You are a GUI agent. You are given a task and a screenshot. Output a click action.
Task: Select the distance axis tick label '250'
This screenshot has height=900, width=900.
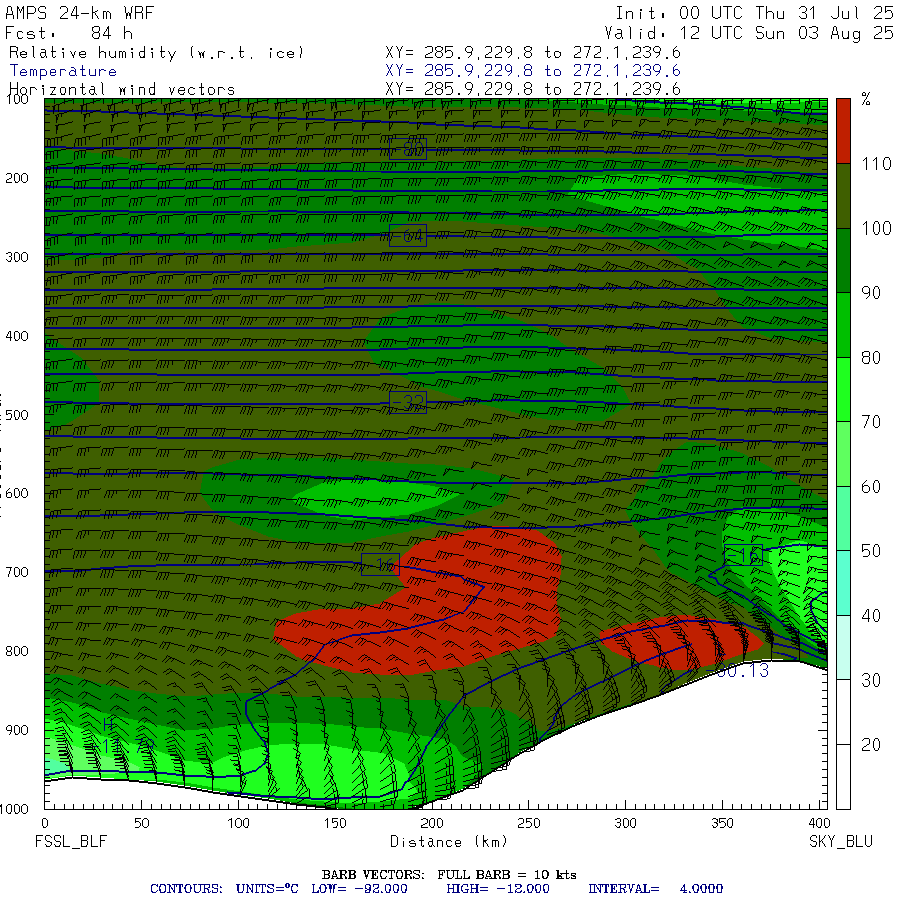tap(529, 823)
